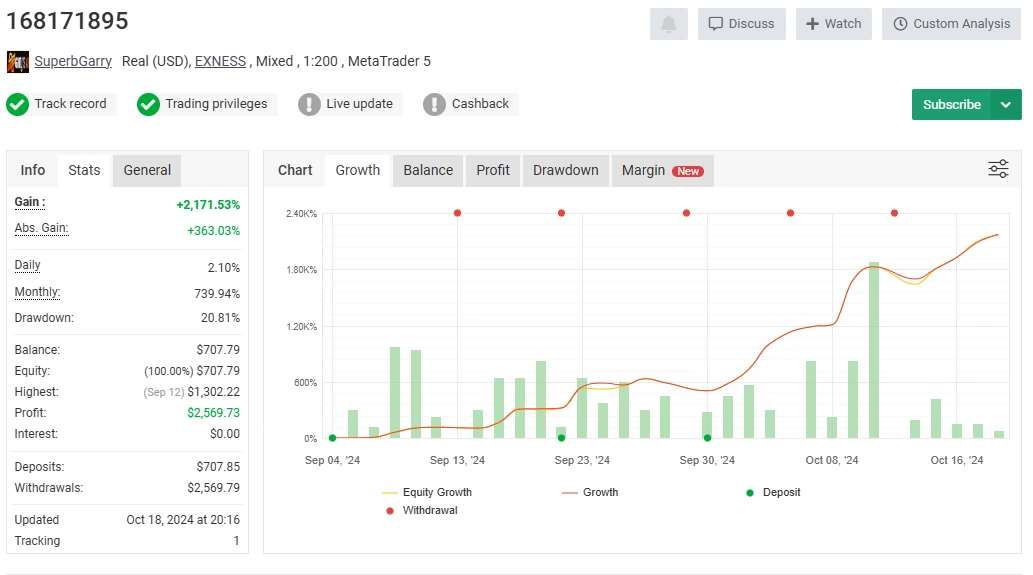Toggle the Deposit legend series

coord(773,493)
